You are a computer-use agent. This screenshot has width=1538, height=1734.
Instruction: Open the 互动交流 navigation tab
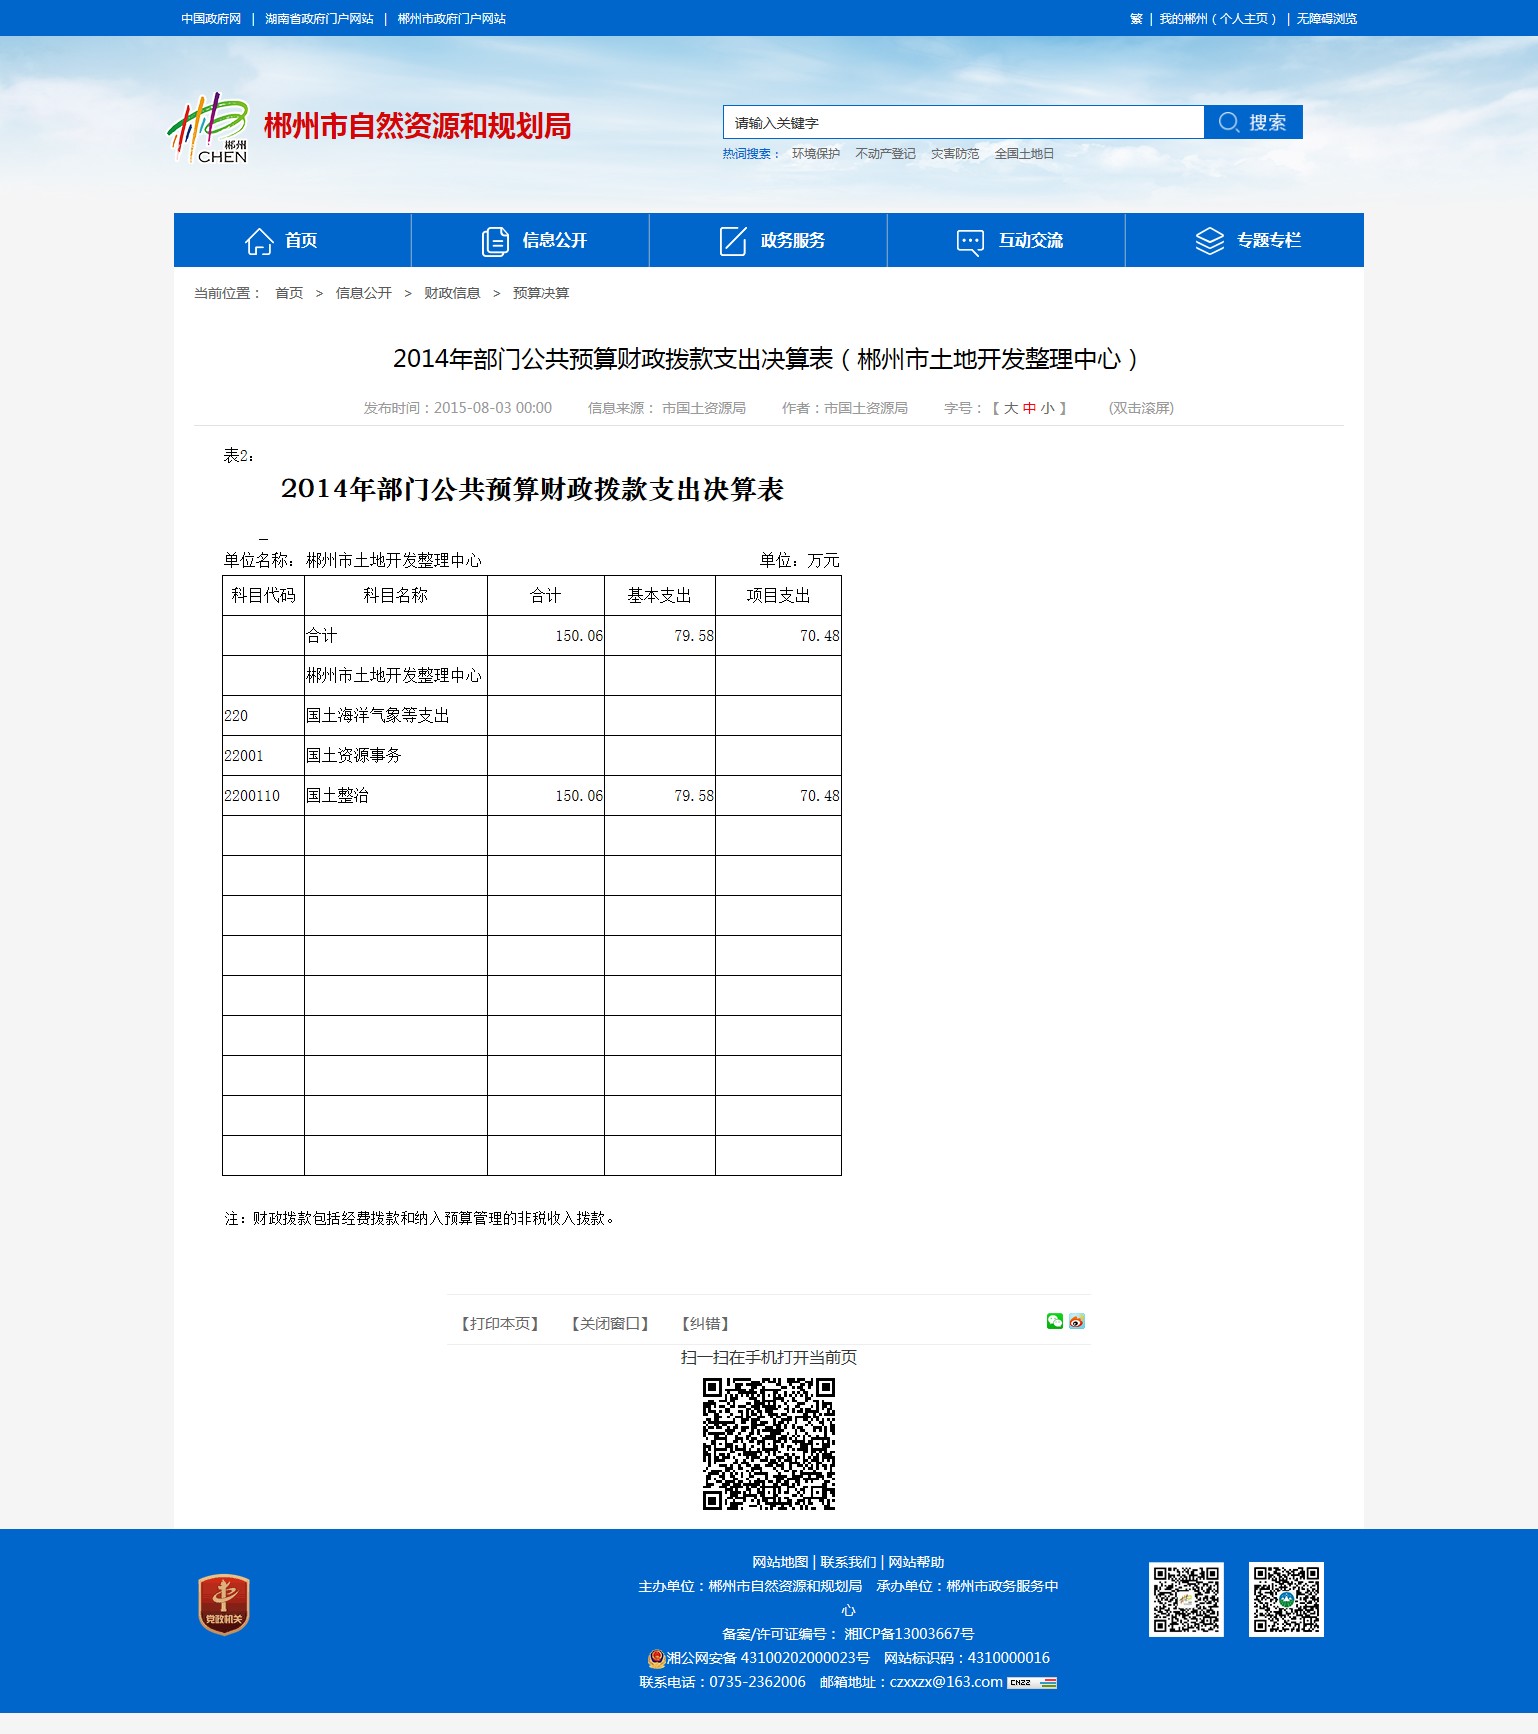(x=1006, y=240)
